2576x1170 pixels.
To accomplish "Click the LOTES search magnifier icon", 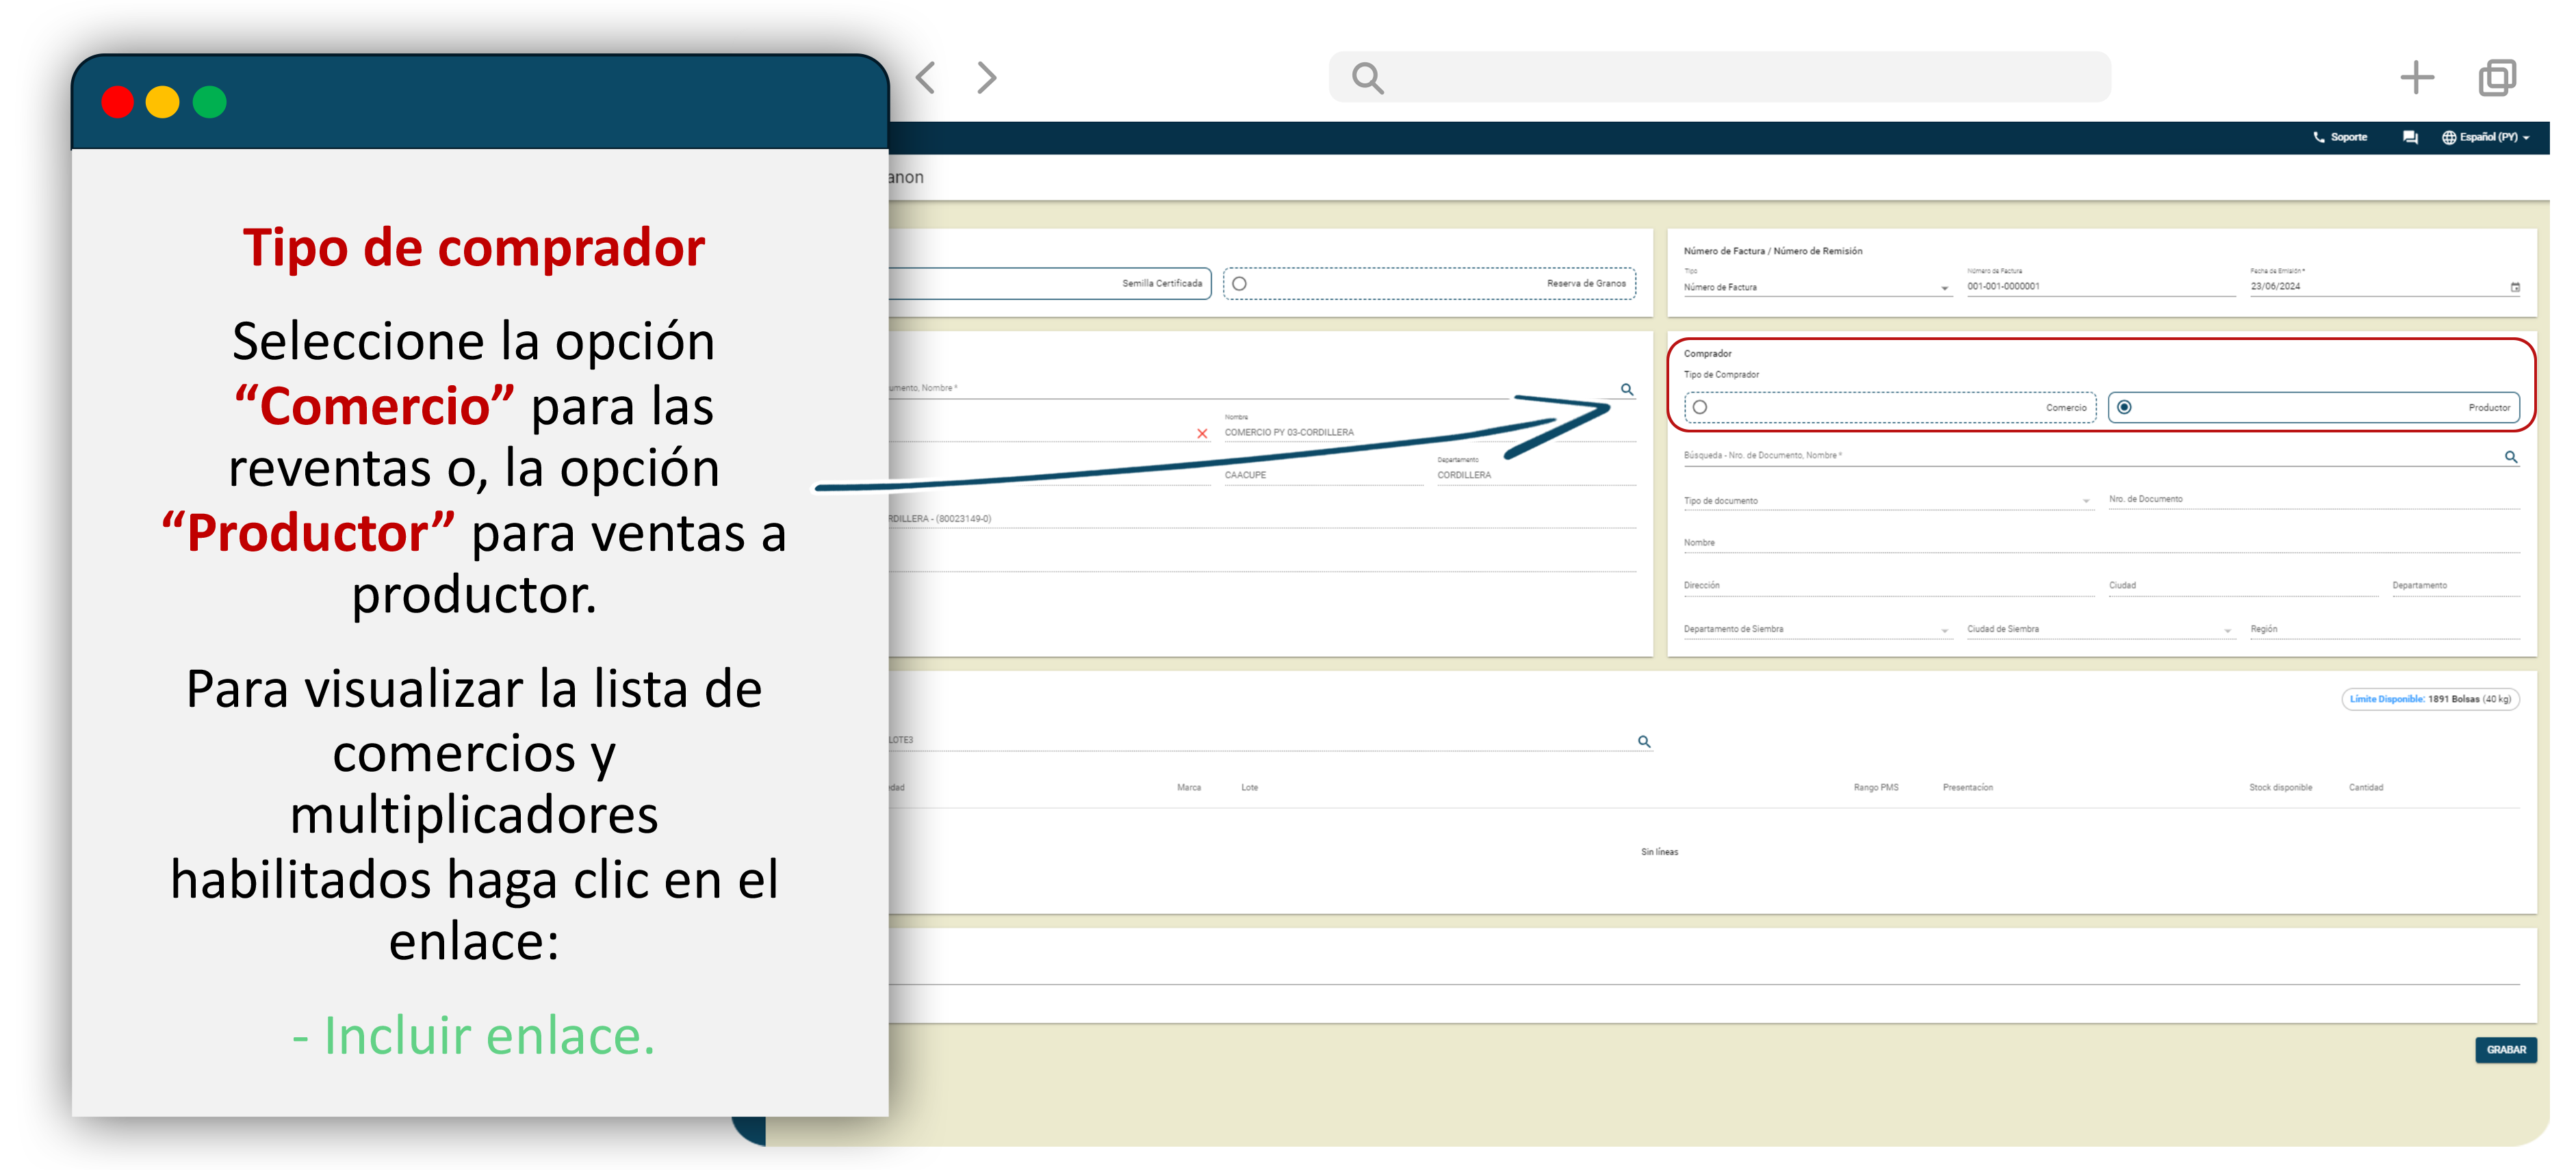I will (1644, 741).
